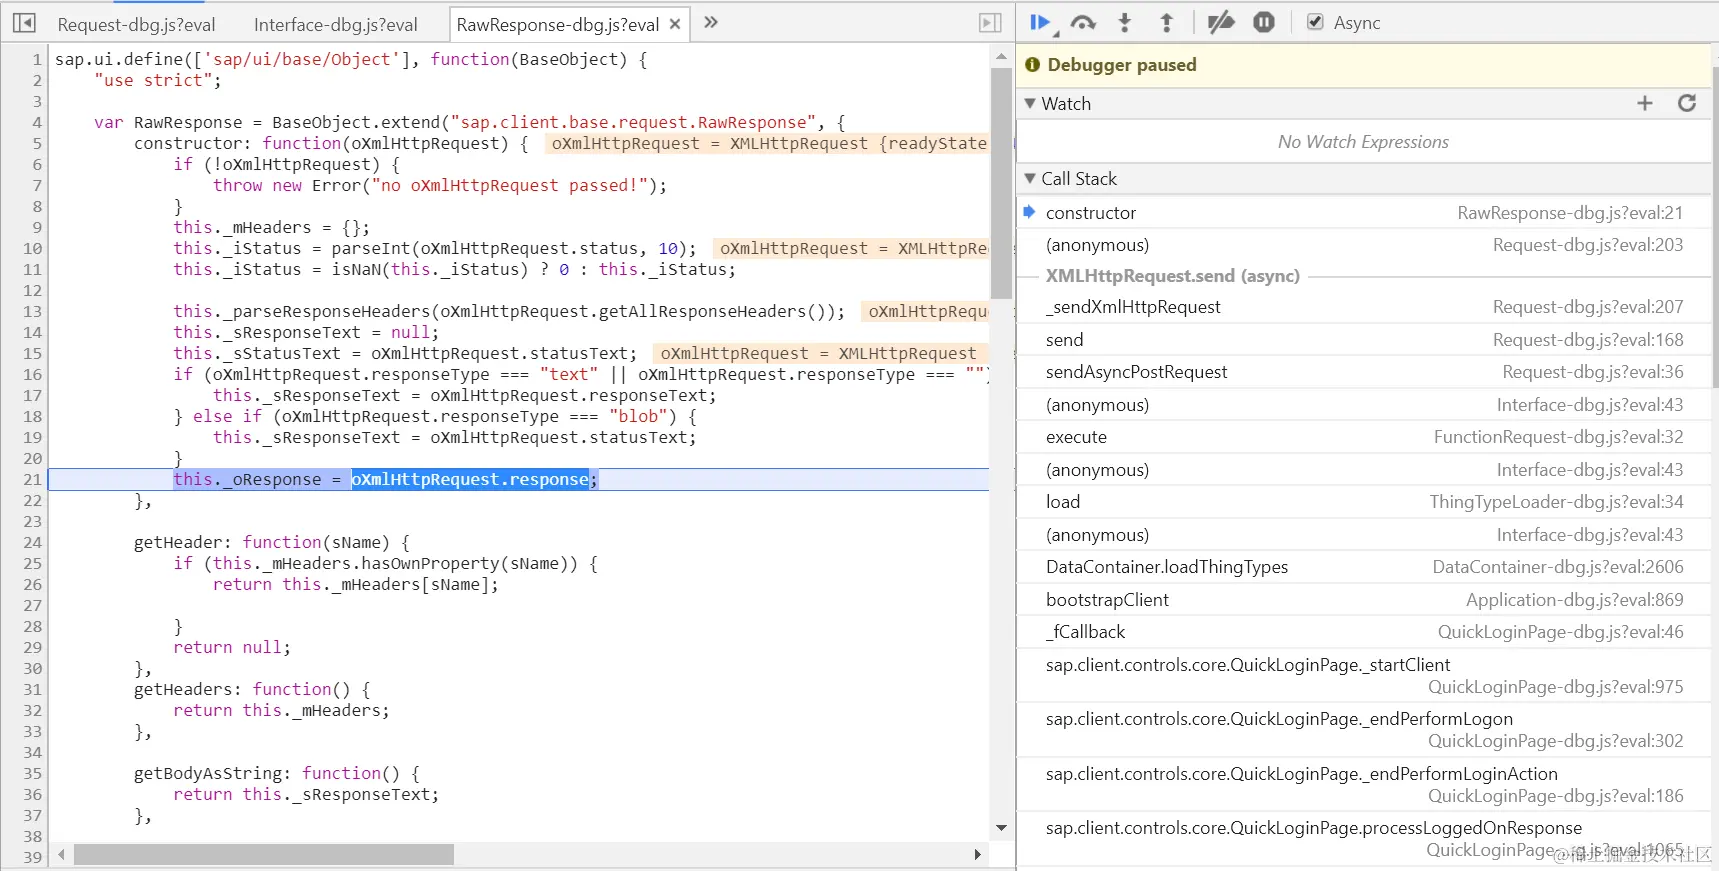Show navigator sidebar icon
The height and width of the screenshot is (871, 1719).
[x=24, y=22]
